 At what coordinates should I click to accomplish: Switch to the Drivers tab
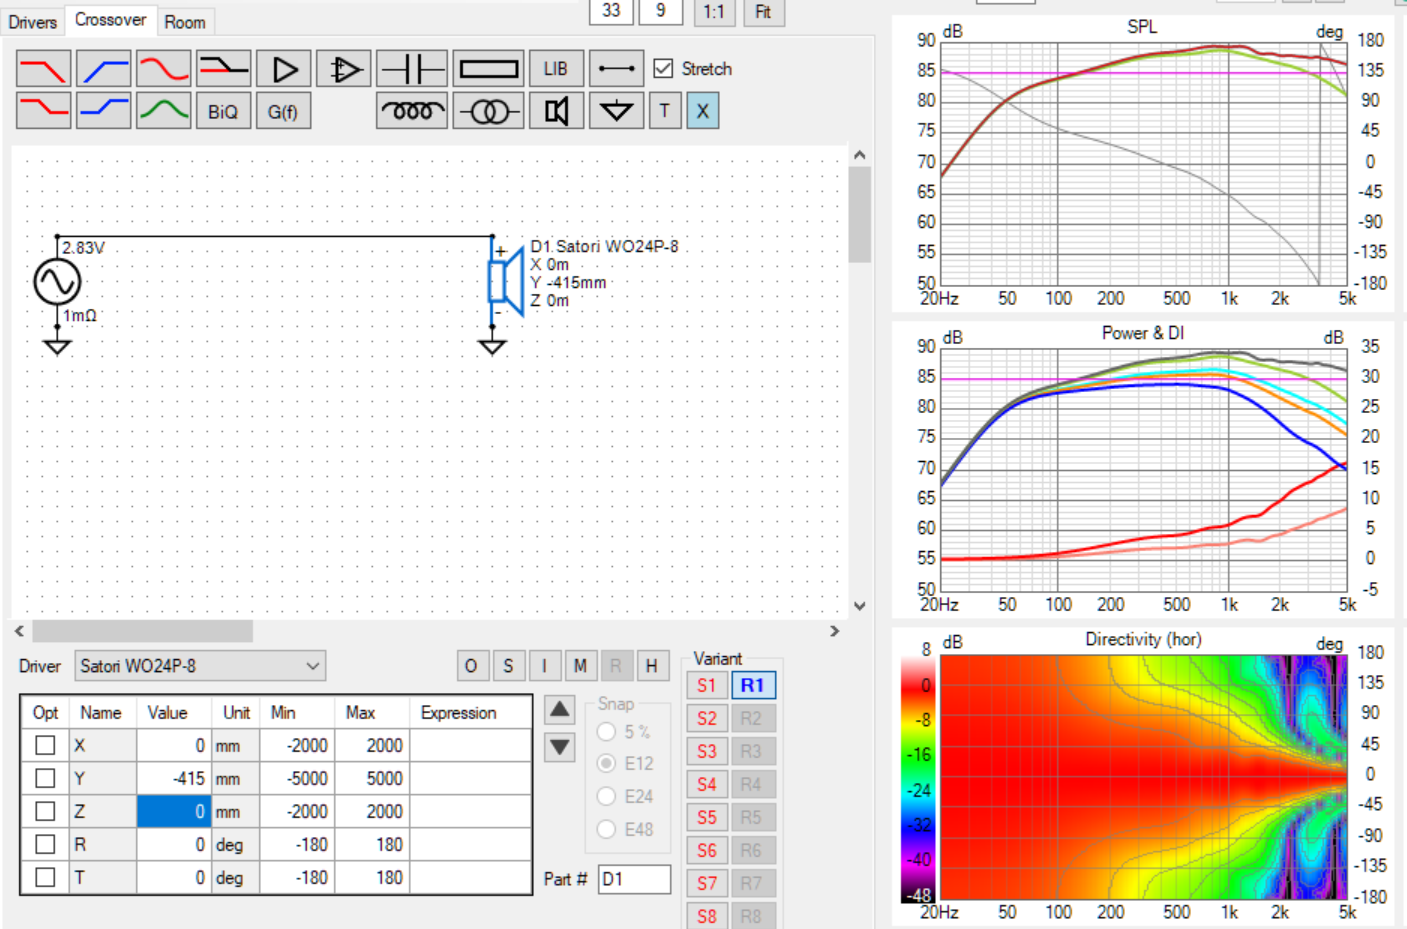(33, 21)
